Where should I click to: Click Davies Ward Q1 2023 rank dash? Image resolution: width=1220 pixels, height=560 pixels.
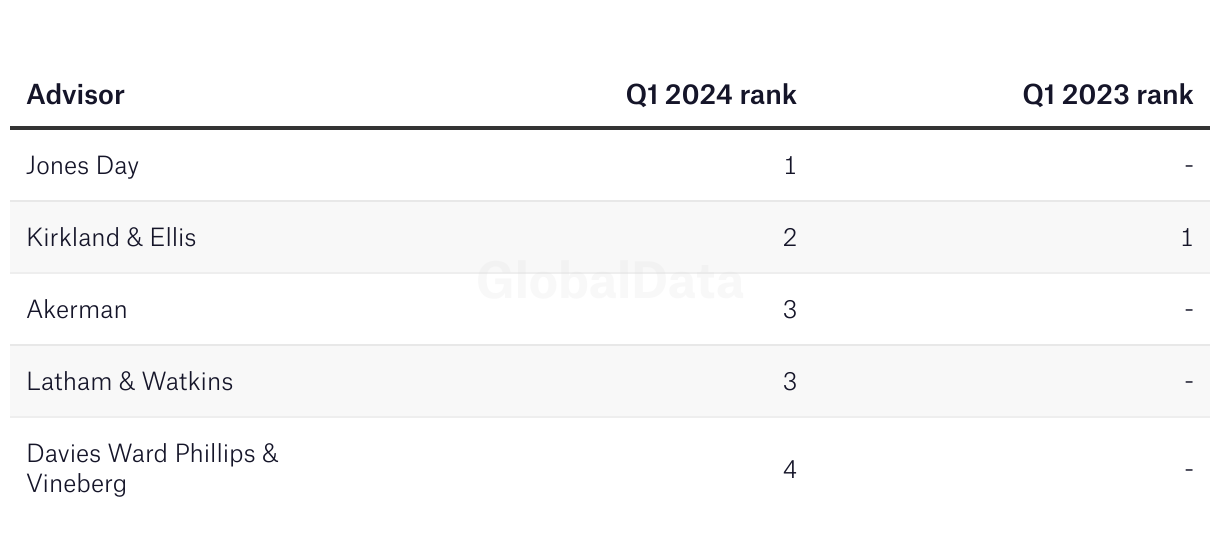(x=1189, y=469)
